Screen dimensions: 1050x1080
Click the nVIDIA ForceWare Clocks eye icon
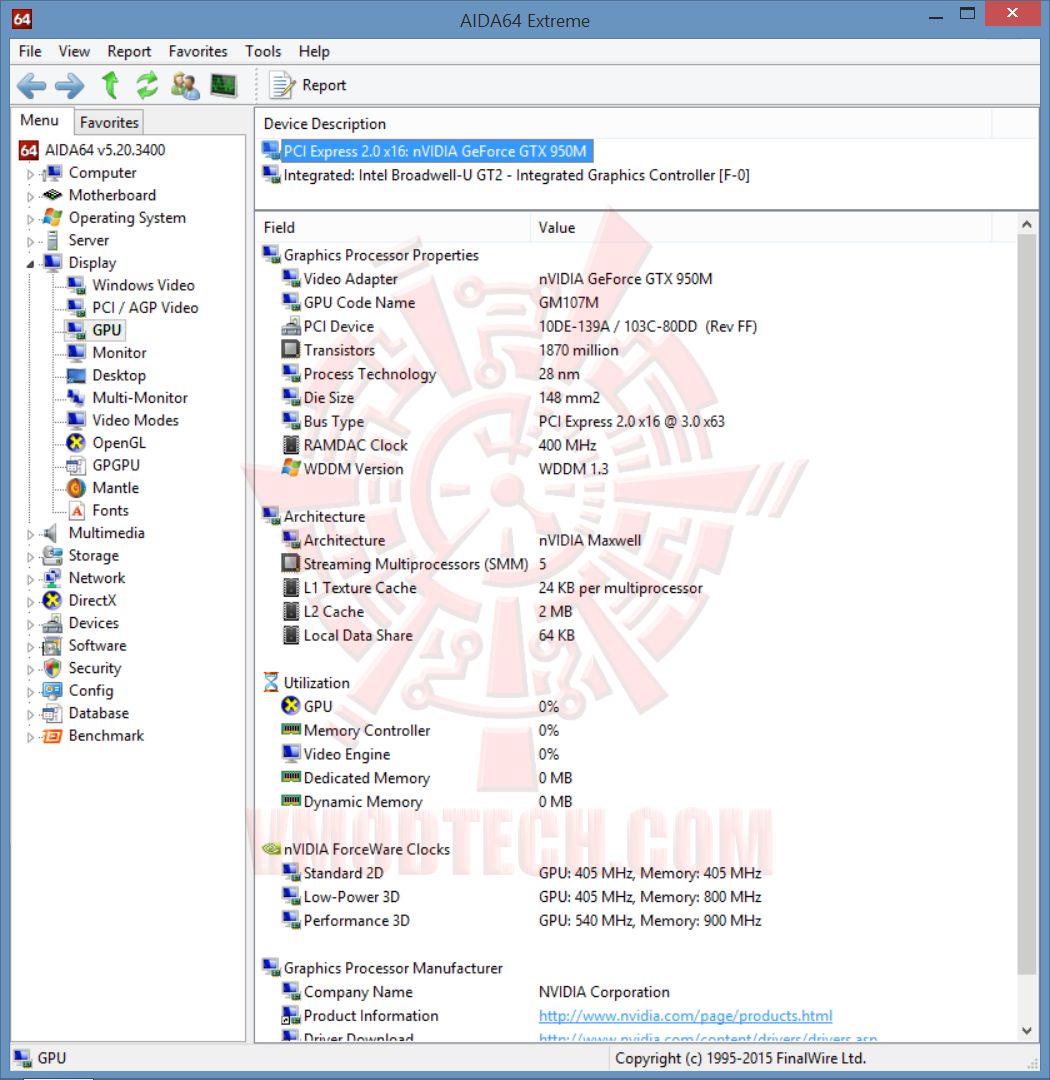[271, 849]
